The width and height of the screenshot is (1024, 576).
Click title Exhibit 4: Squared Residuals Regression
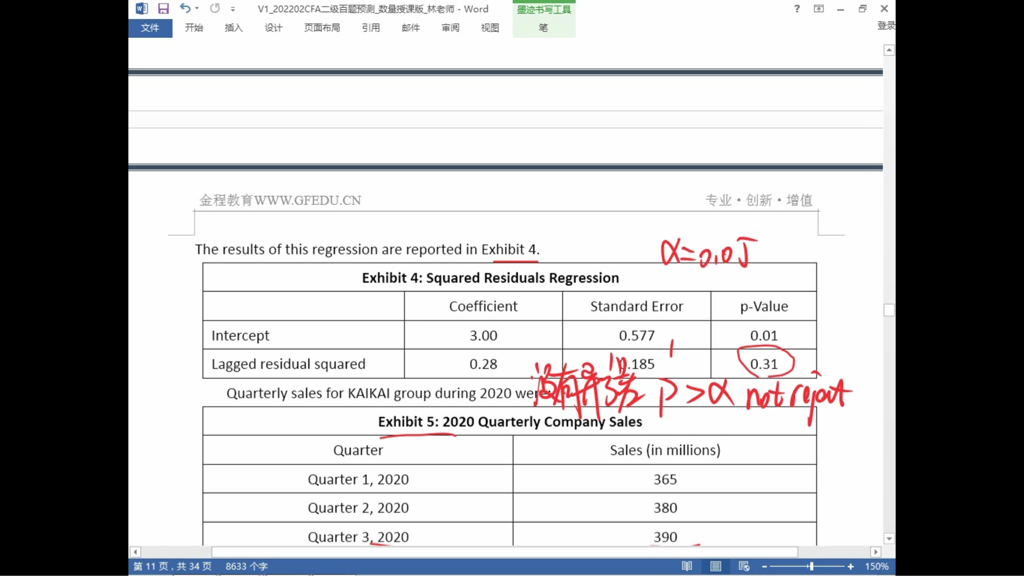pyautogui.click(x=490, y=278)
